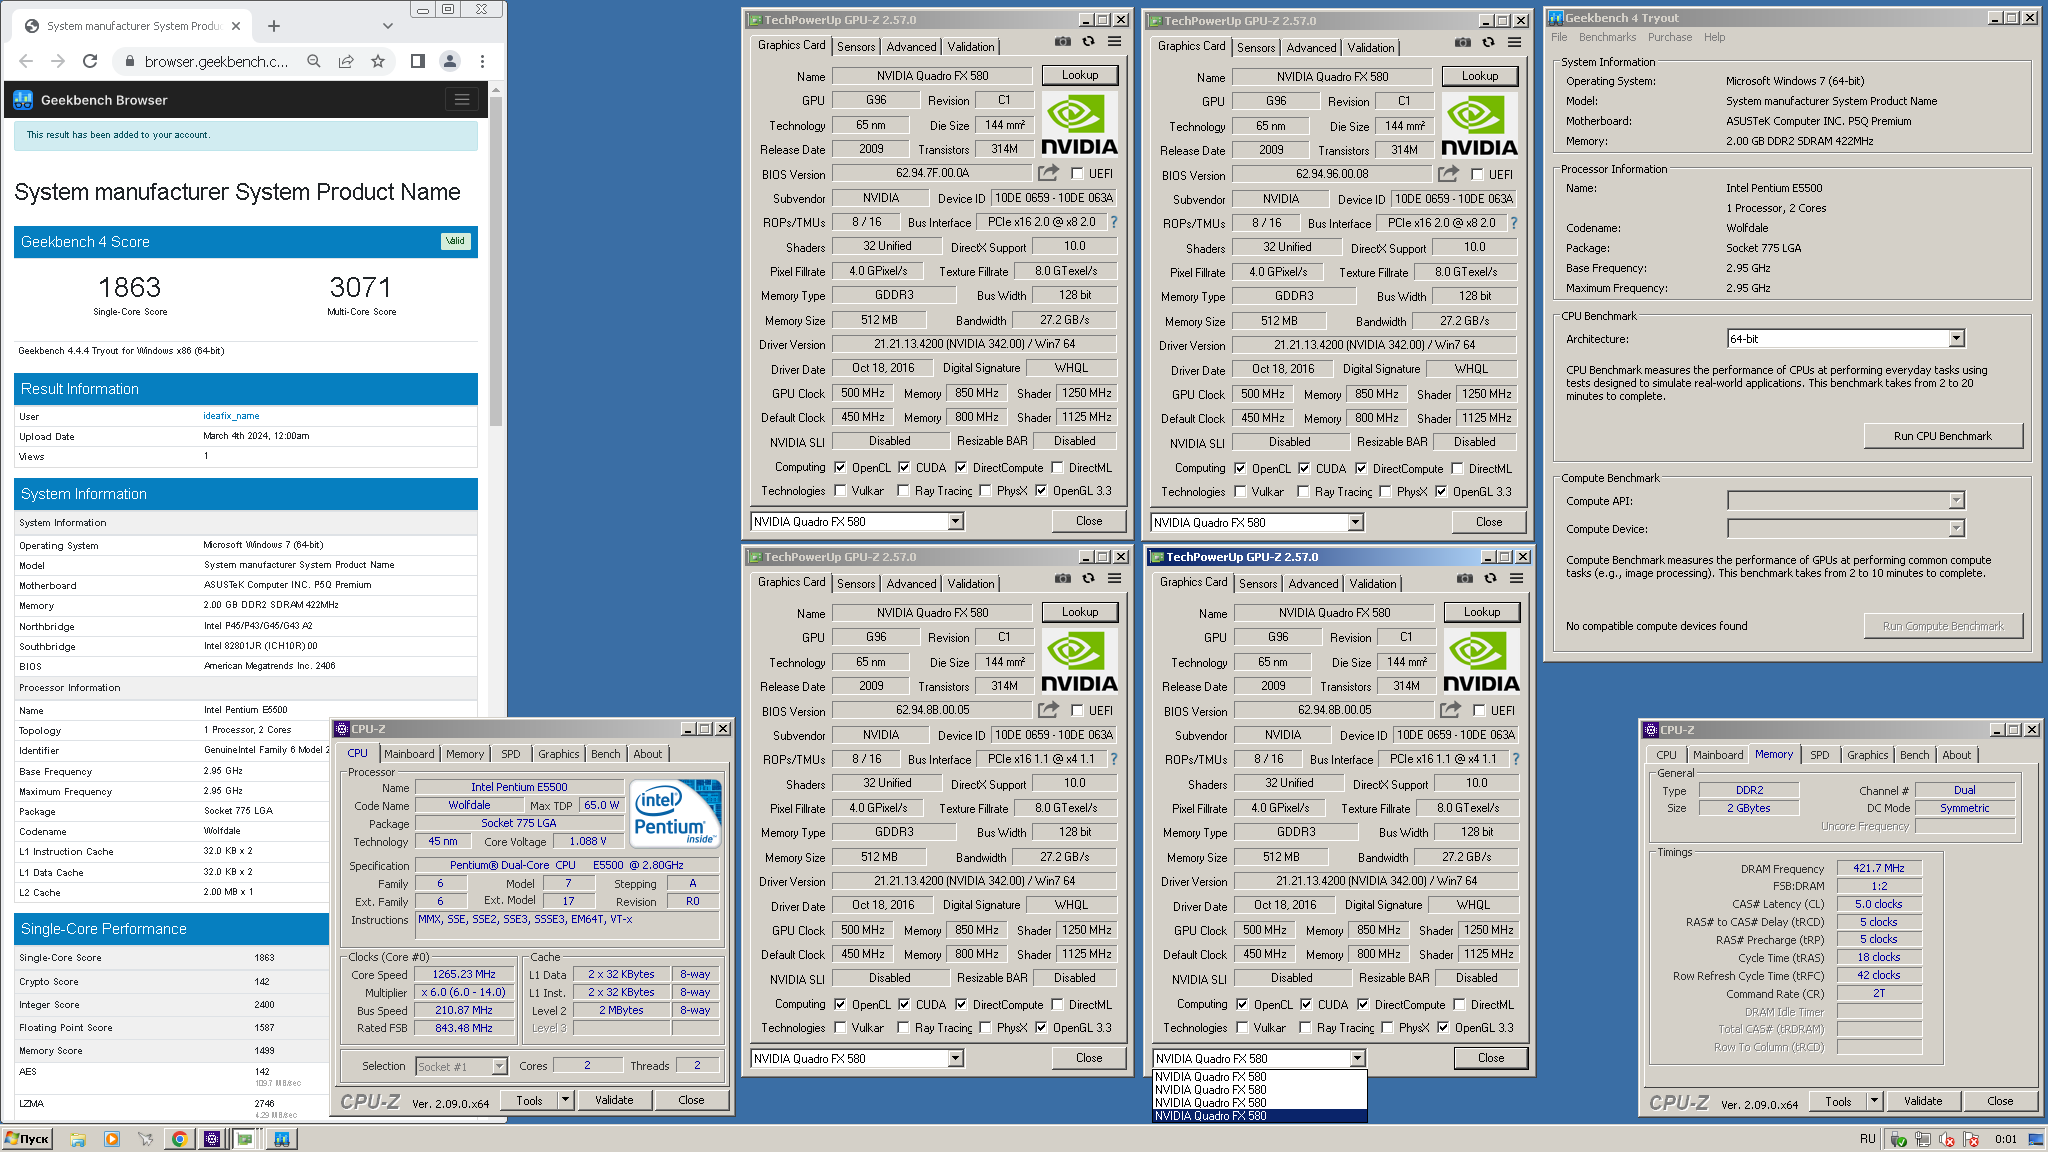The height and width of the screenshot is (1152, 2048).
Task: Click RU language indicator in taskbar
Action: click(1868, 1139)
